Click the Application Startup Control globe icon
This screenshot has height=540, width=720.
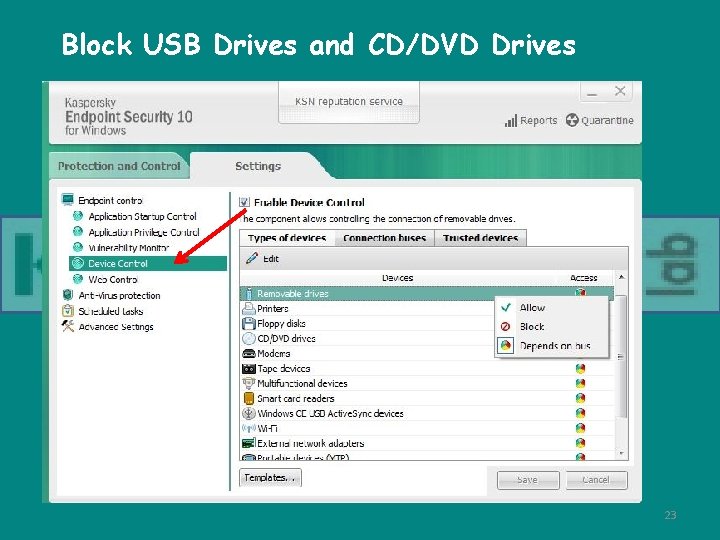click(x=78, y=216)
